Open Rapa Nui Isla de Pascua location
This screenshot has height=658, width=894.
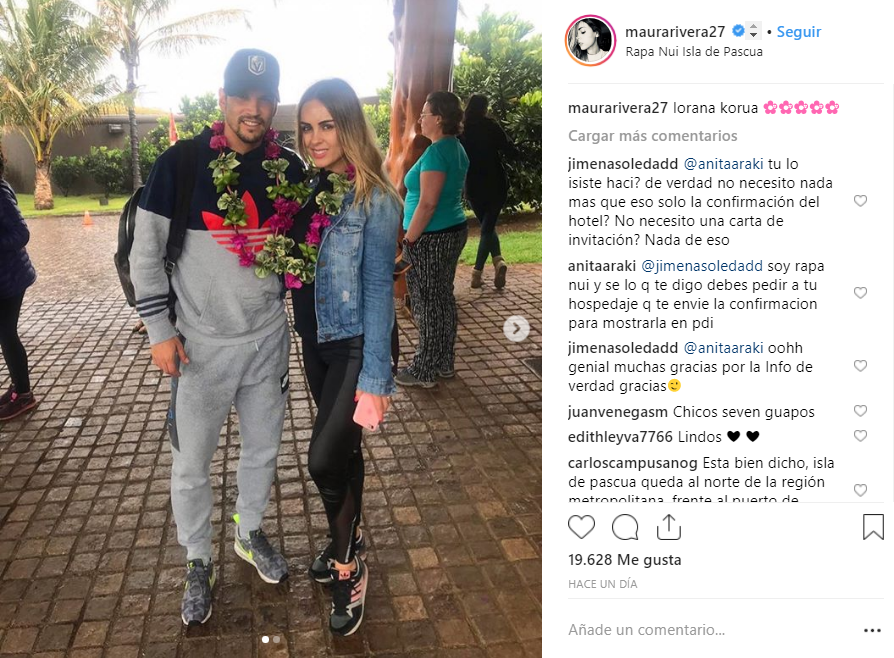point(694,51)
